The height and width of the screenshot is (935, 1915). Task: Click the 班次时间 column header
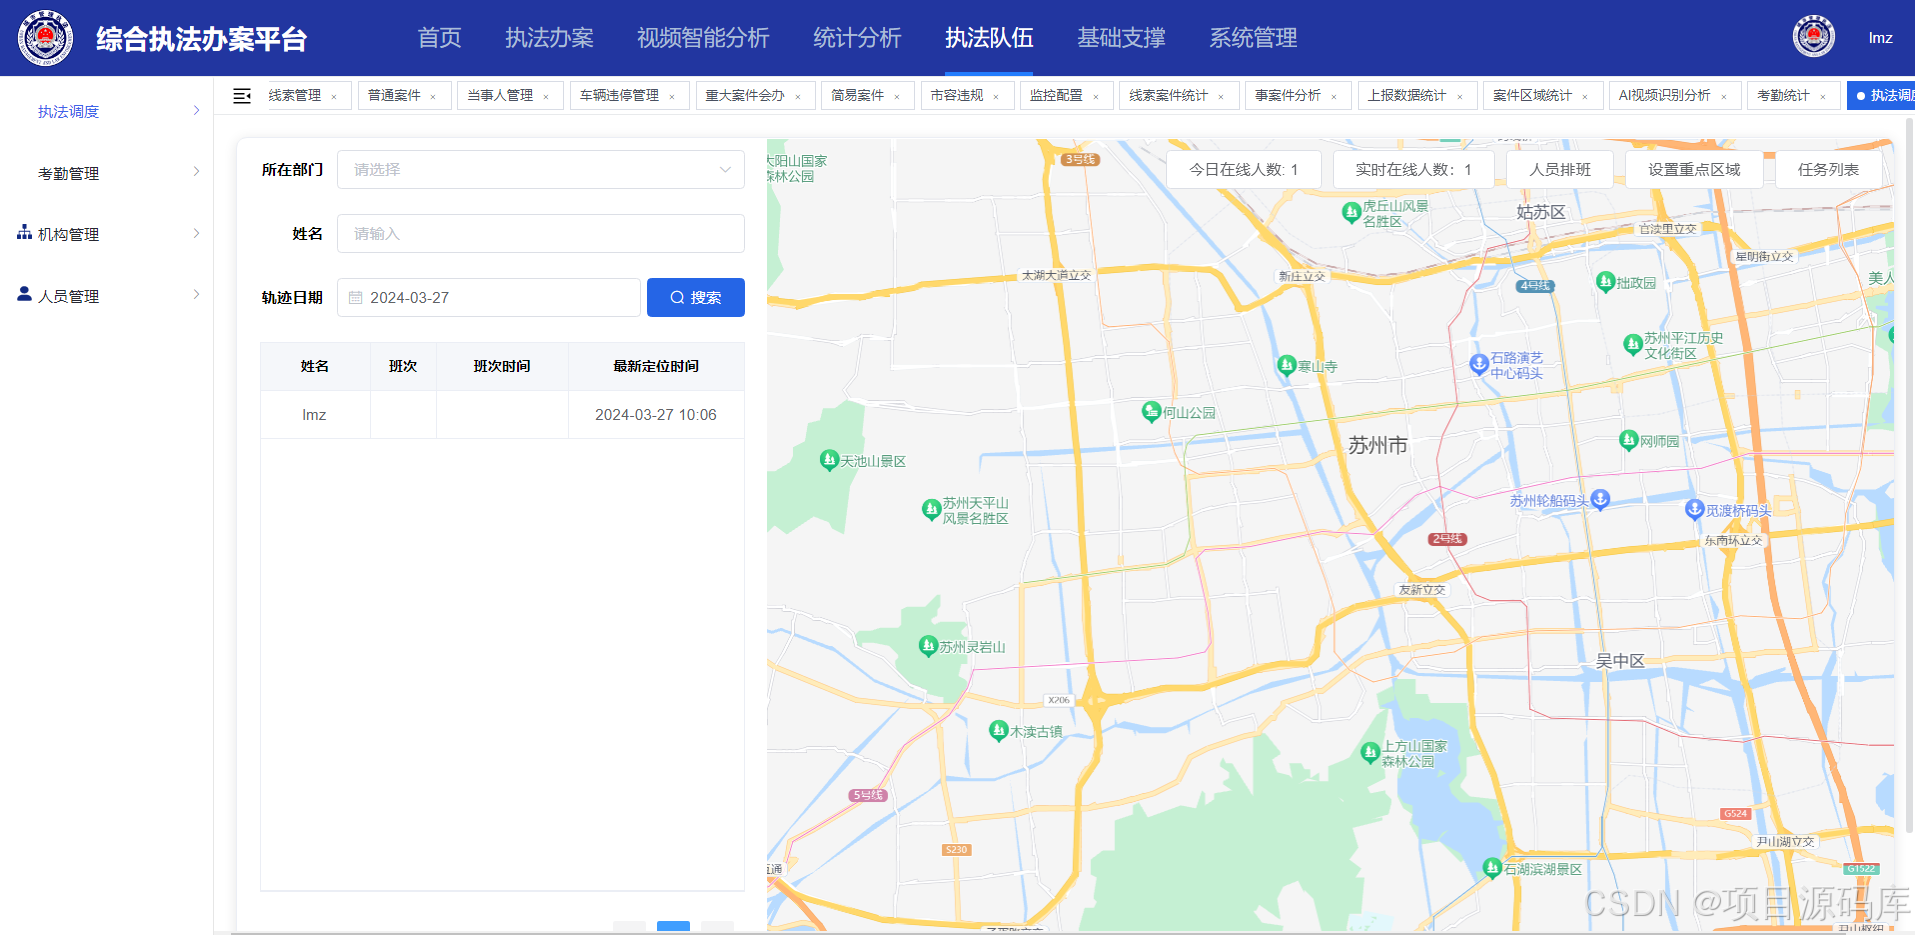(x=502, y=367)
